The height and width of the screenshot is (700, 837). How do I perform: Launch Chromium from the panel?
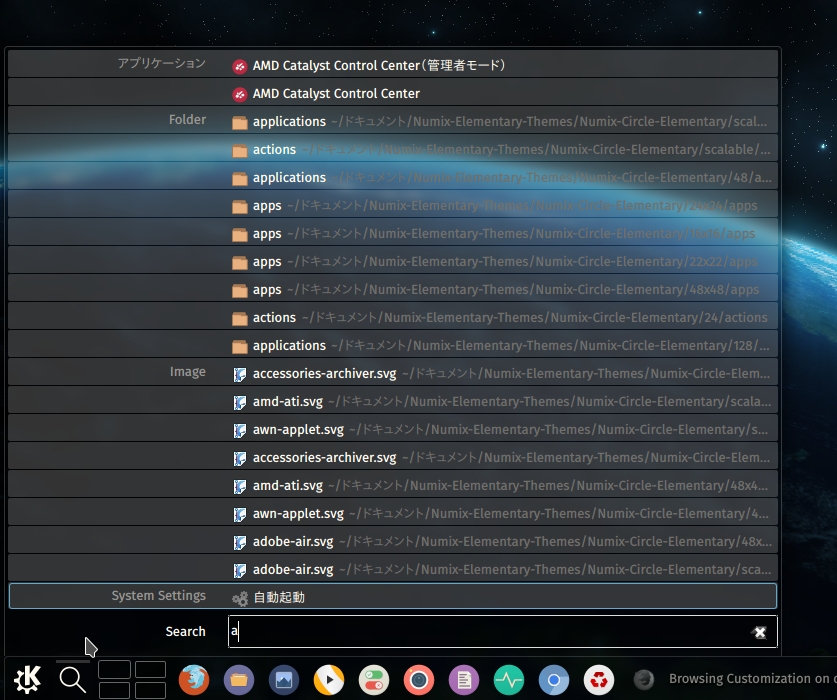[x=554, y=680]
